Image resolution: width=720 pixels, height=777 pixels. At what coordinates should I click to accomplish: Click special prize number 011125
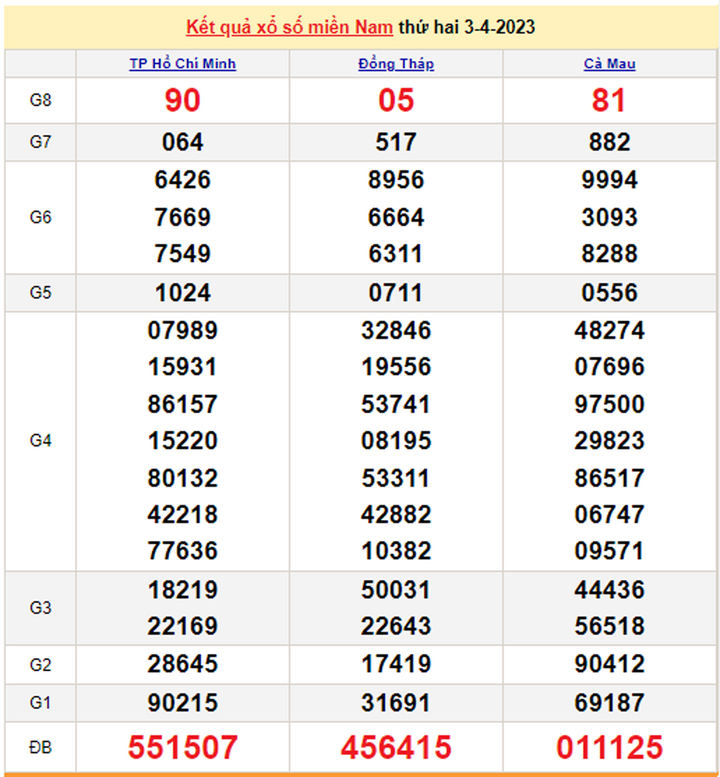click(609, 747)
